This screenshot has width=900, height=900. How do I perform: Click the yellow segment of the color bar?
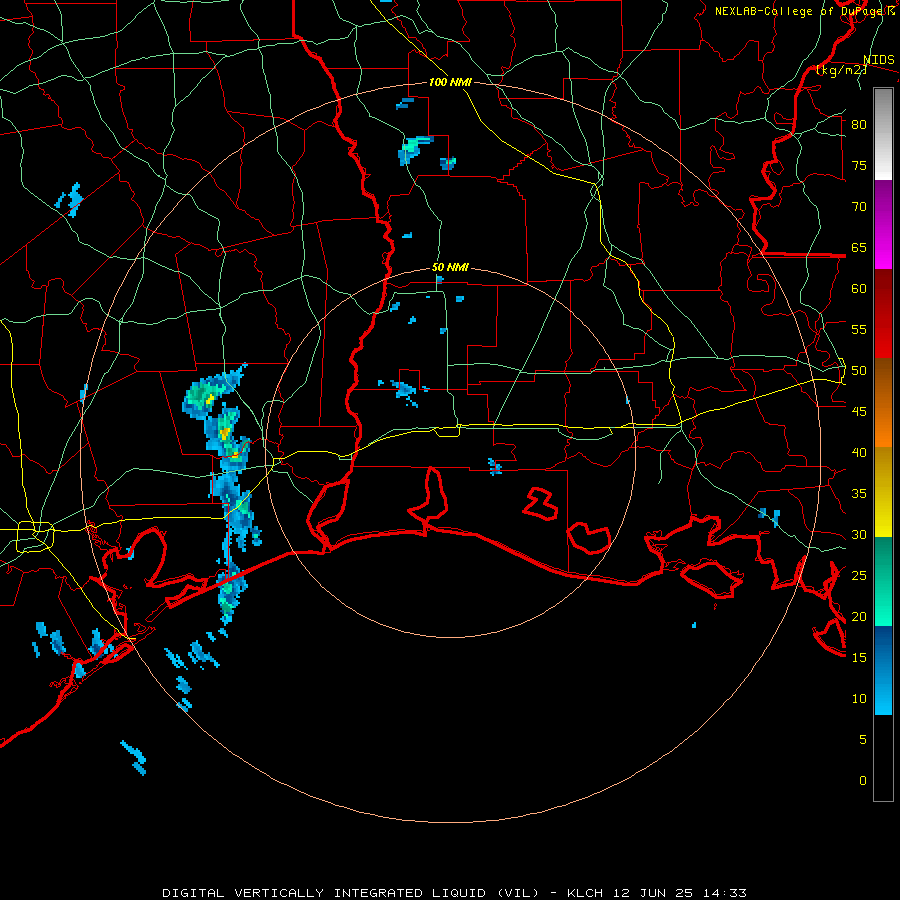[883, 492]
